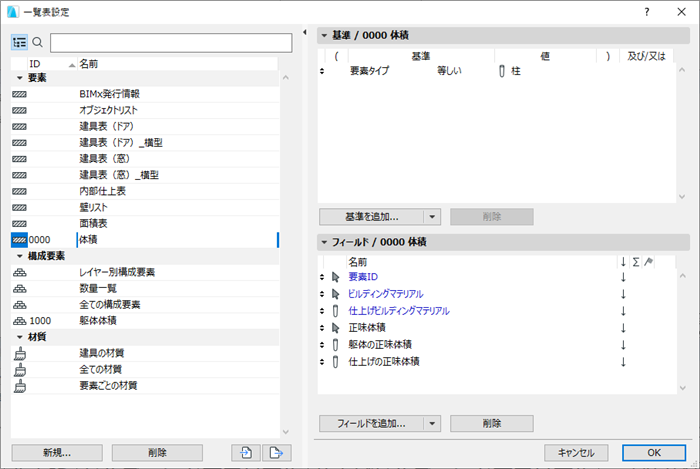Click the component icon beside 数量一覧
Image resolution: width=700 pixels, height=469 pixels.
(20, 289)
